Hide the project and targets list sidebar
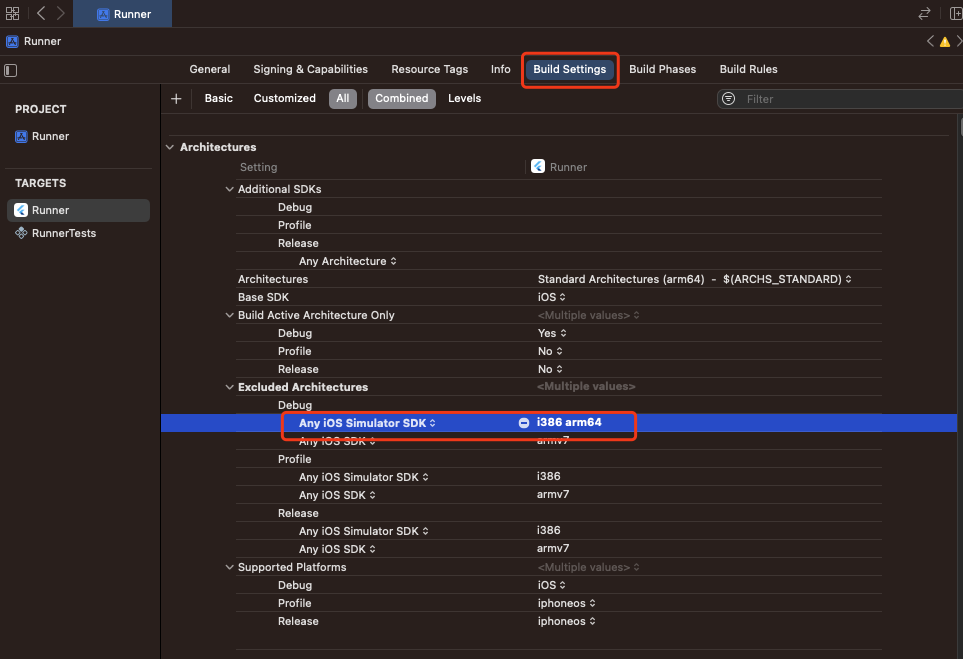This screenshot has width=963, height=659. [11, 70]
